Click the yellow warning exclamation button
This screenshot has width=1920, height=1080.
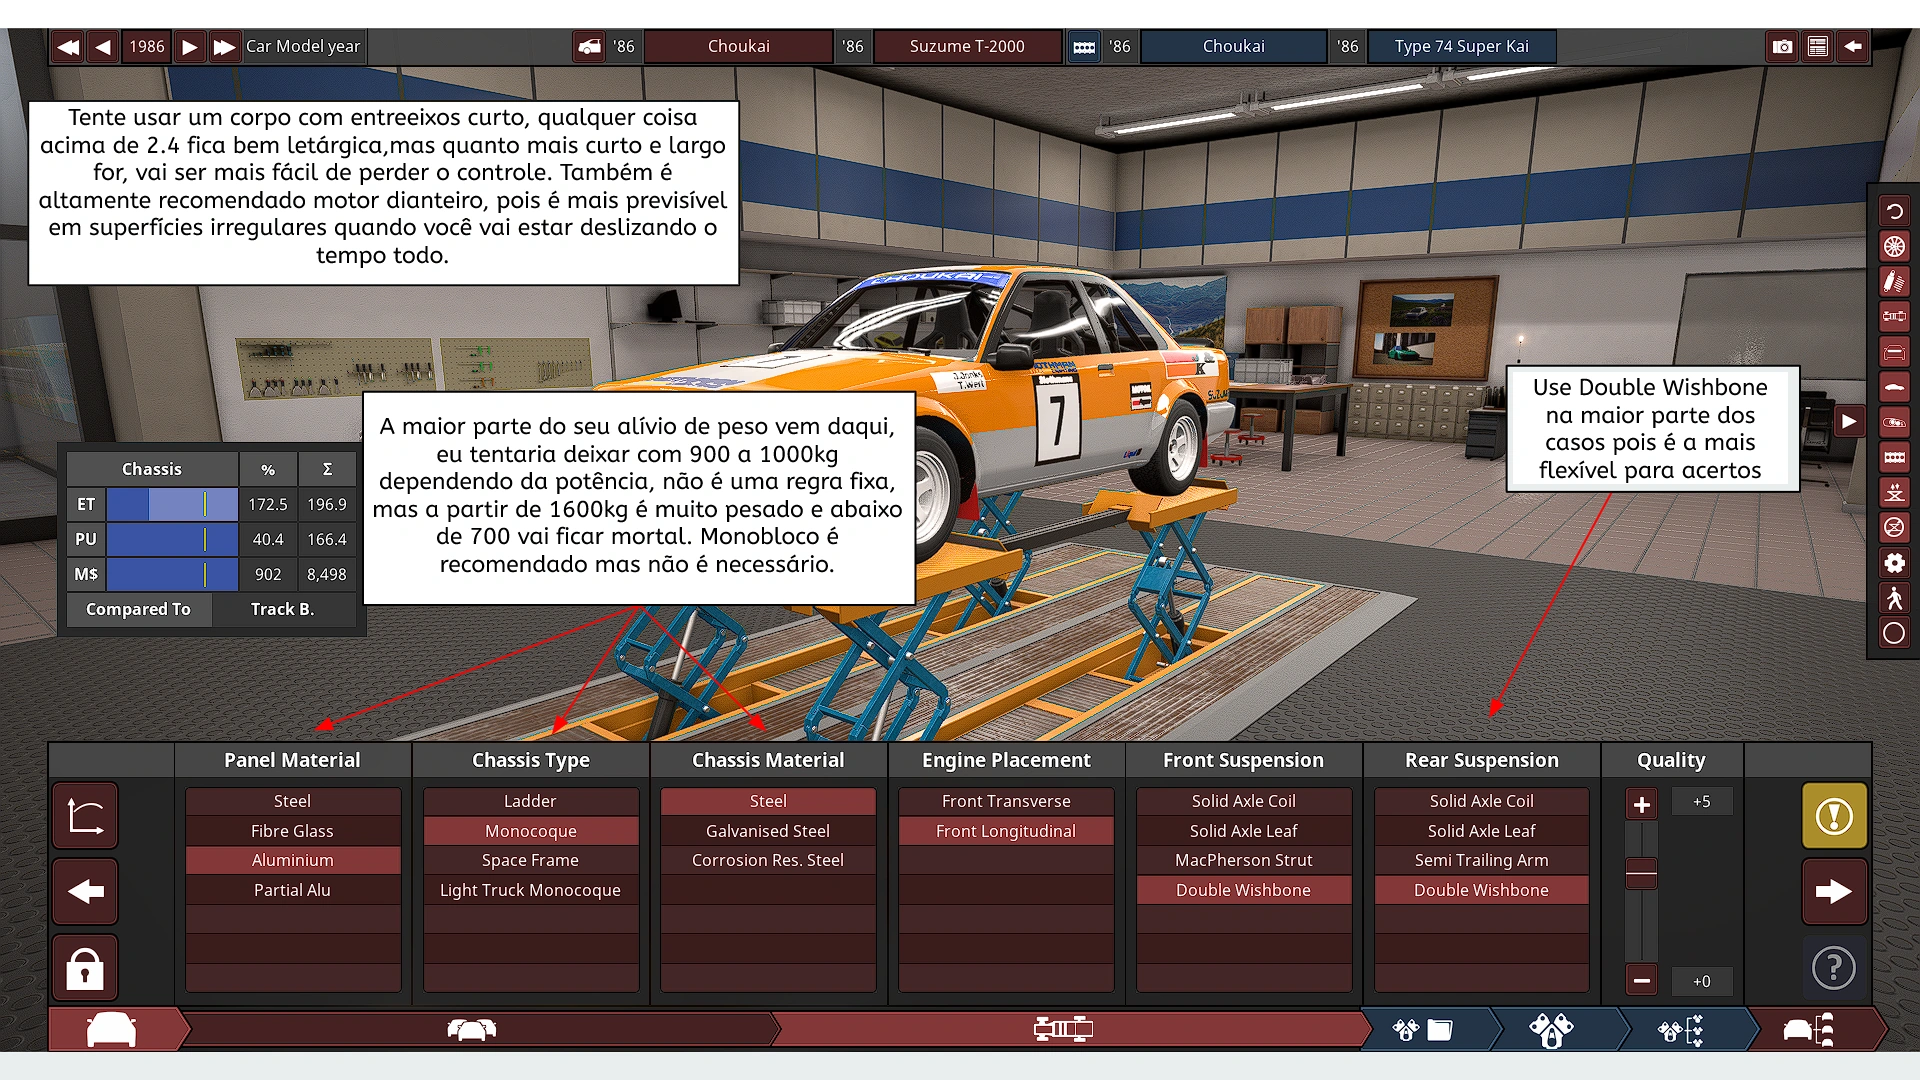pos(1834,816)
